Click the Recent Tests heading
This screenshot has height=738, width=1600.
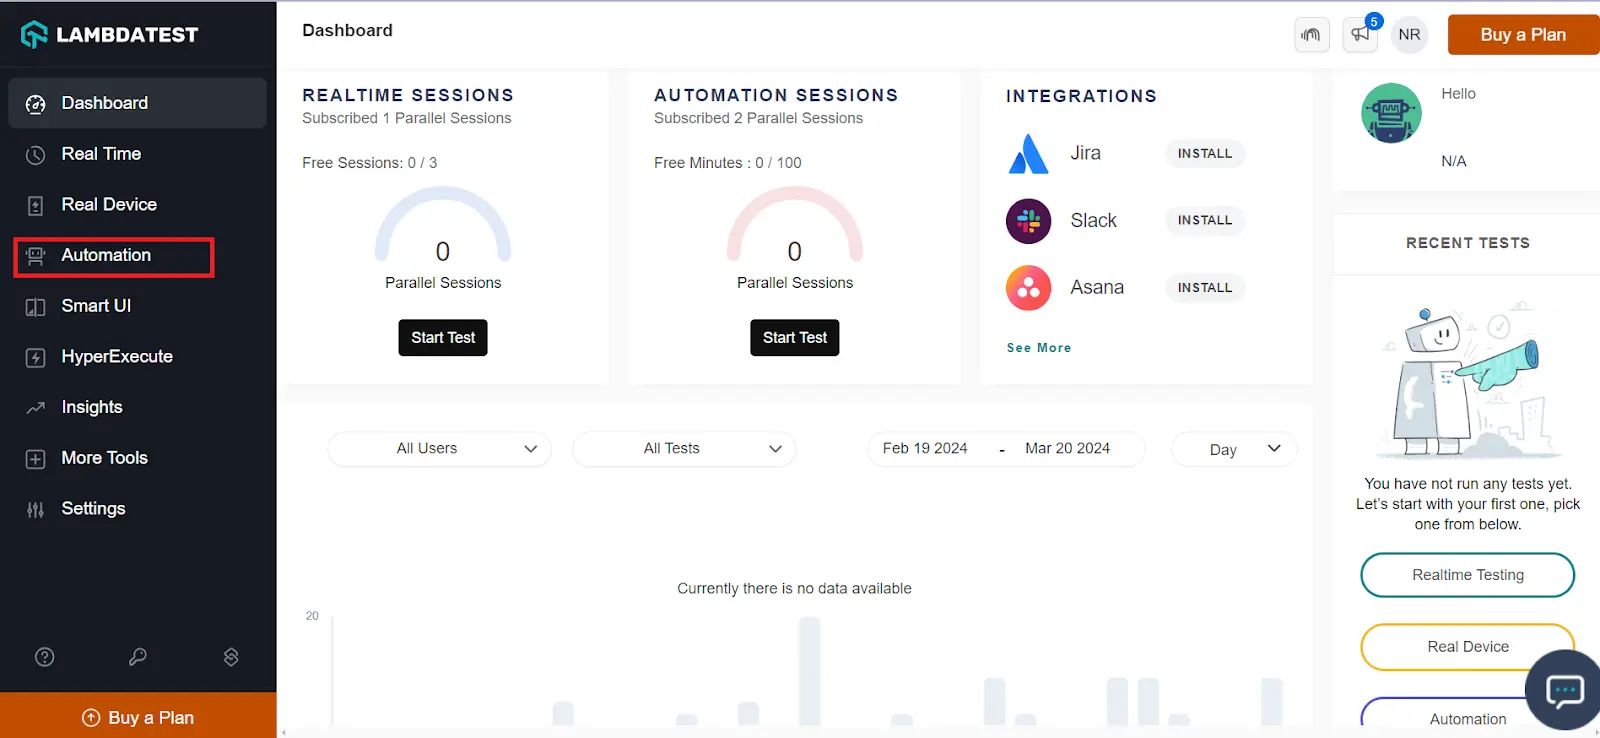pyautogui.click(x=1468, y=243)
